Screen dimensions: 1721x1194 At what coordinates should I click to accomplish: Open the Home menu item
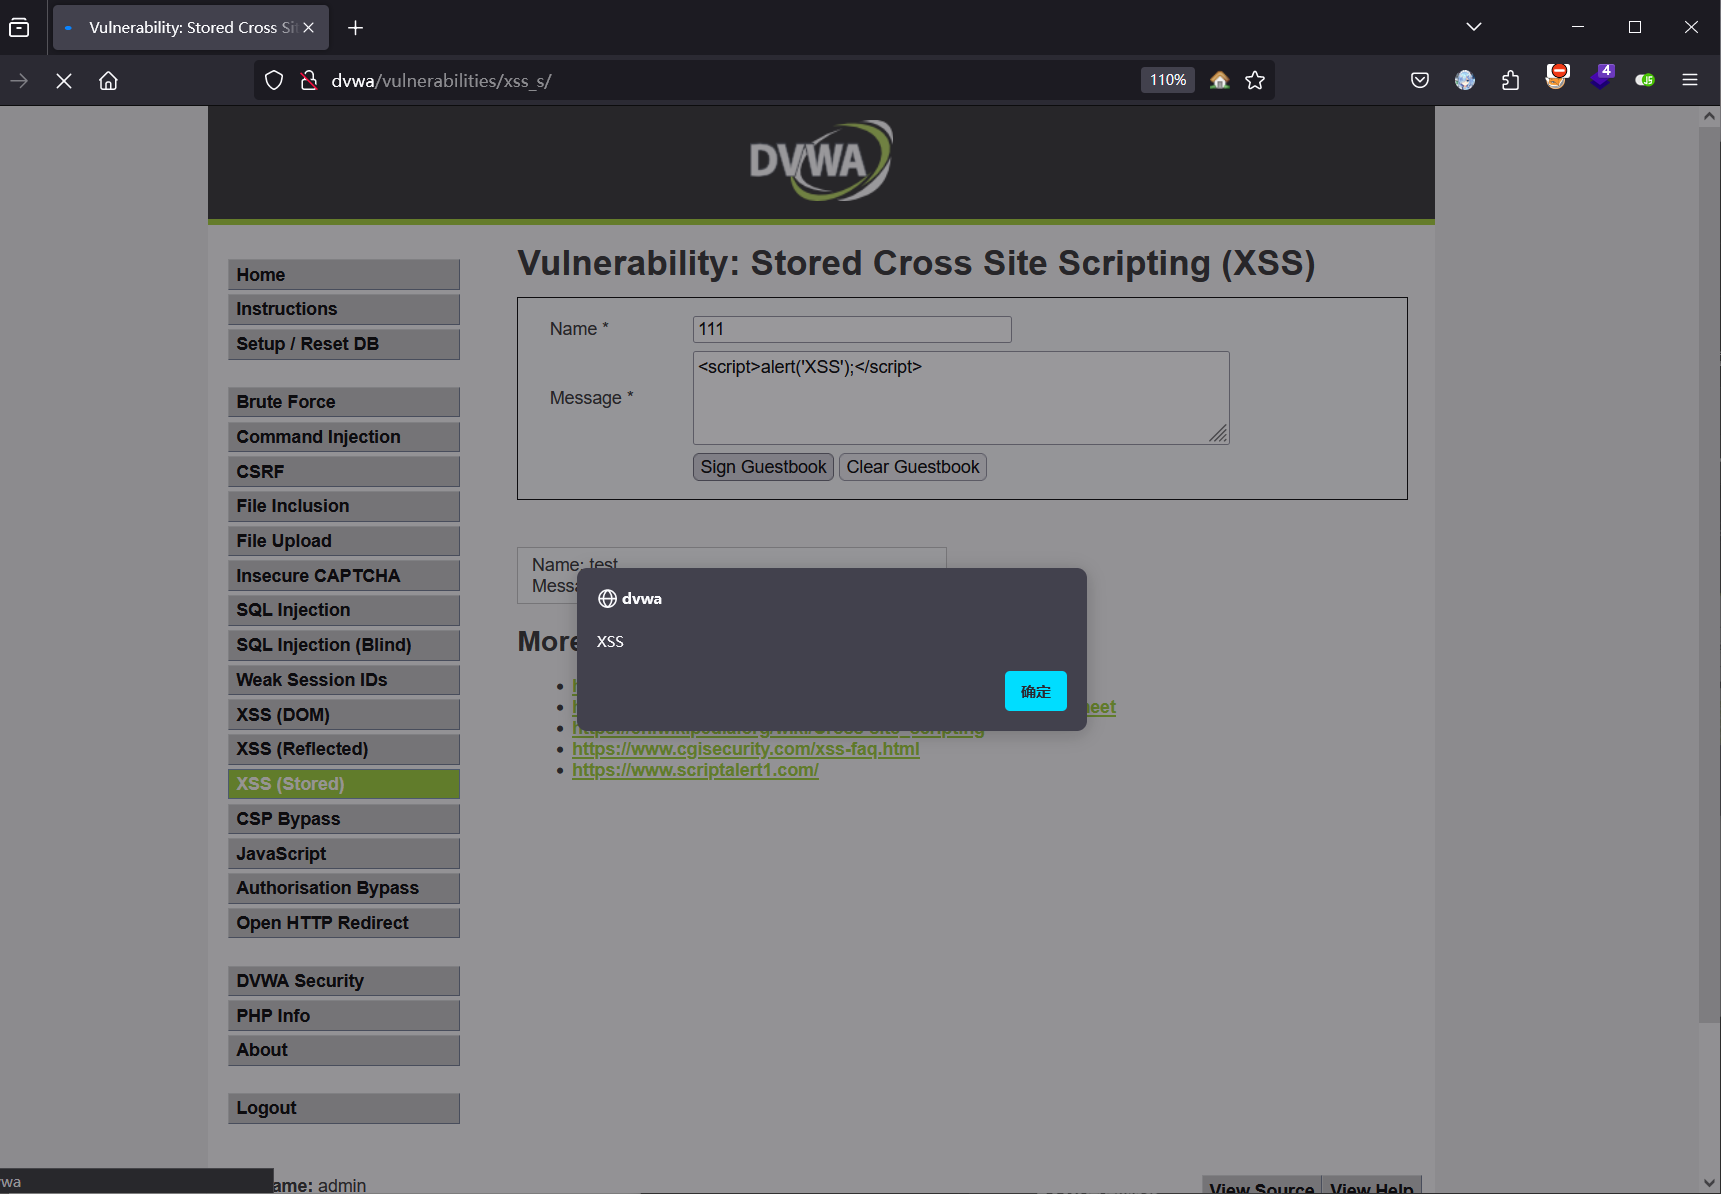click(x=344, y=275)
